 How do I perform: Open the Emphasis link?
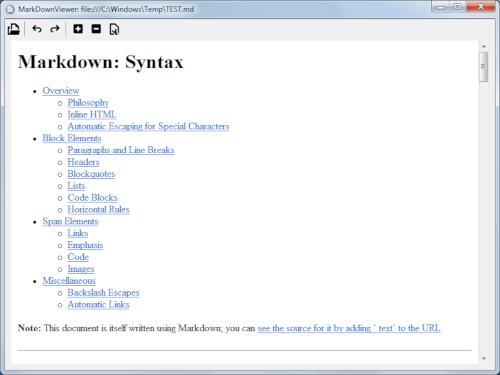click(x=85, y=245)
